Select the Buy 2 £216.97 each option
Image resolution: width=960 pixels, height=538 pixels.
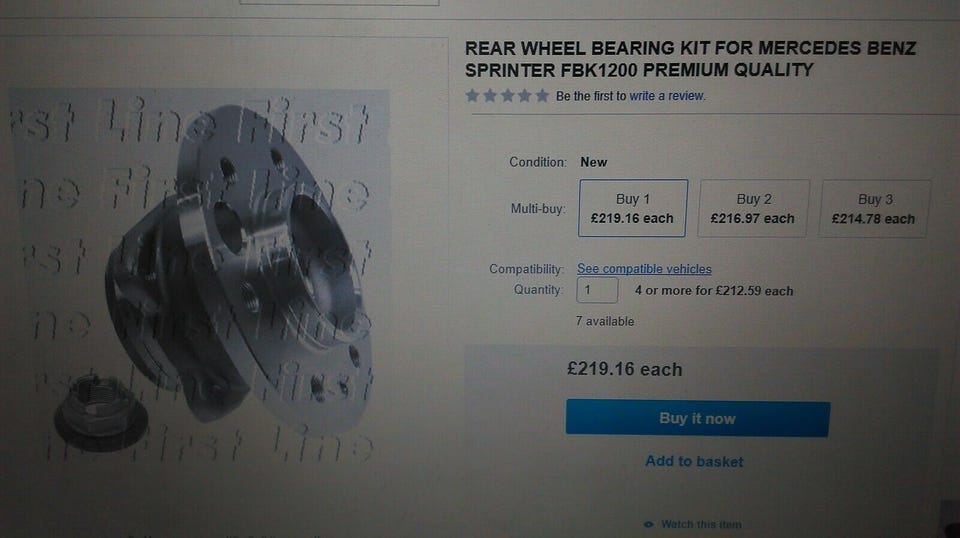click(x=753, y=209)
